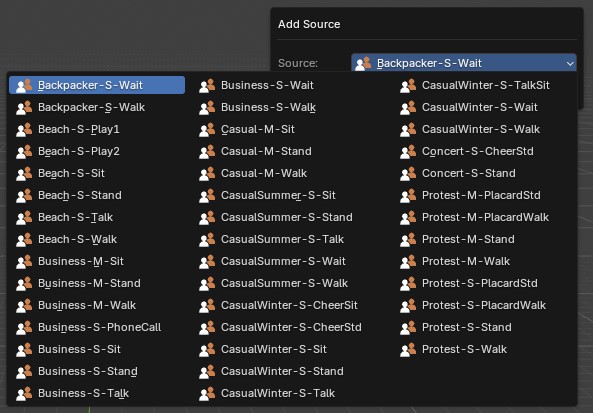Click the crowd icon beside Beach-S-Sit
The height and width of the screenshot is (413, 593).
tap(24, 173)
